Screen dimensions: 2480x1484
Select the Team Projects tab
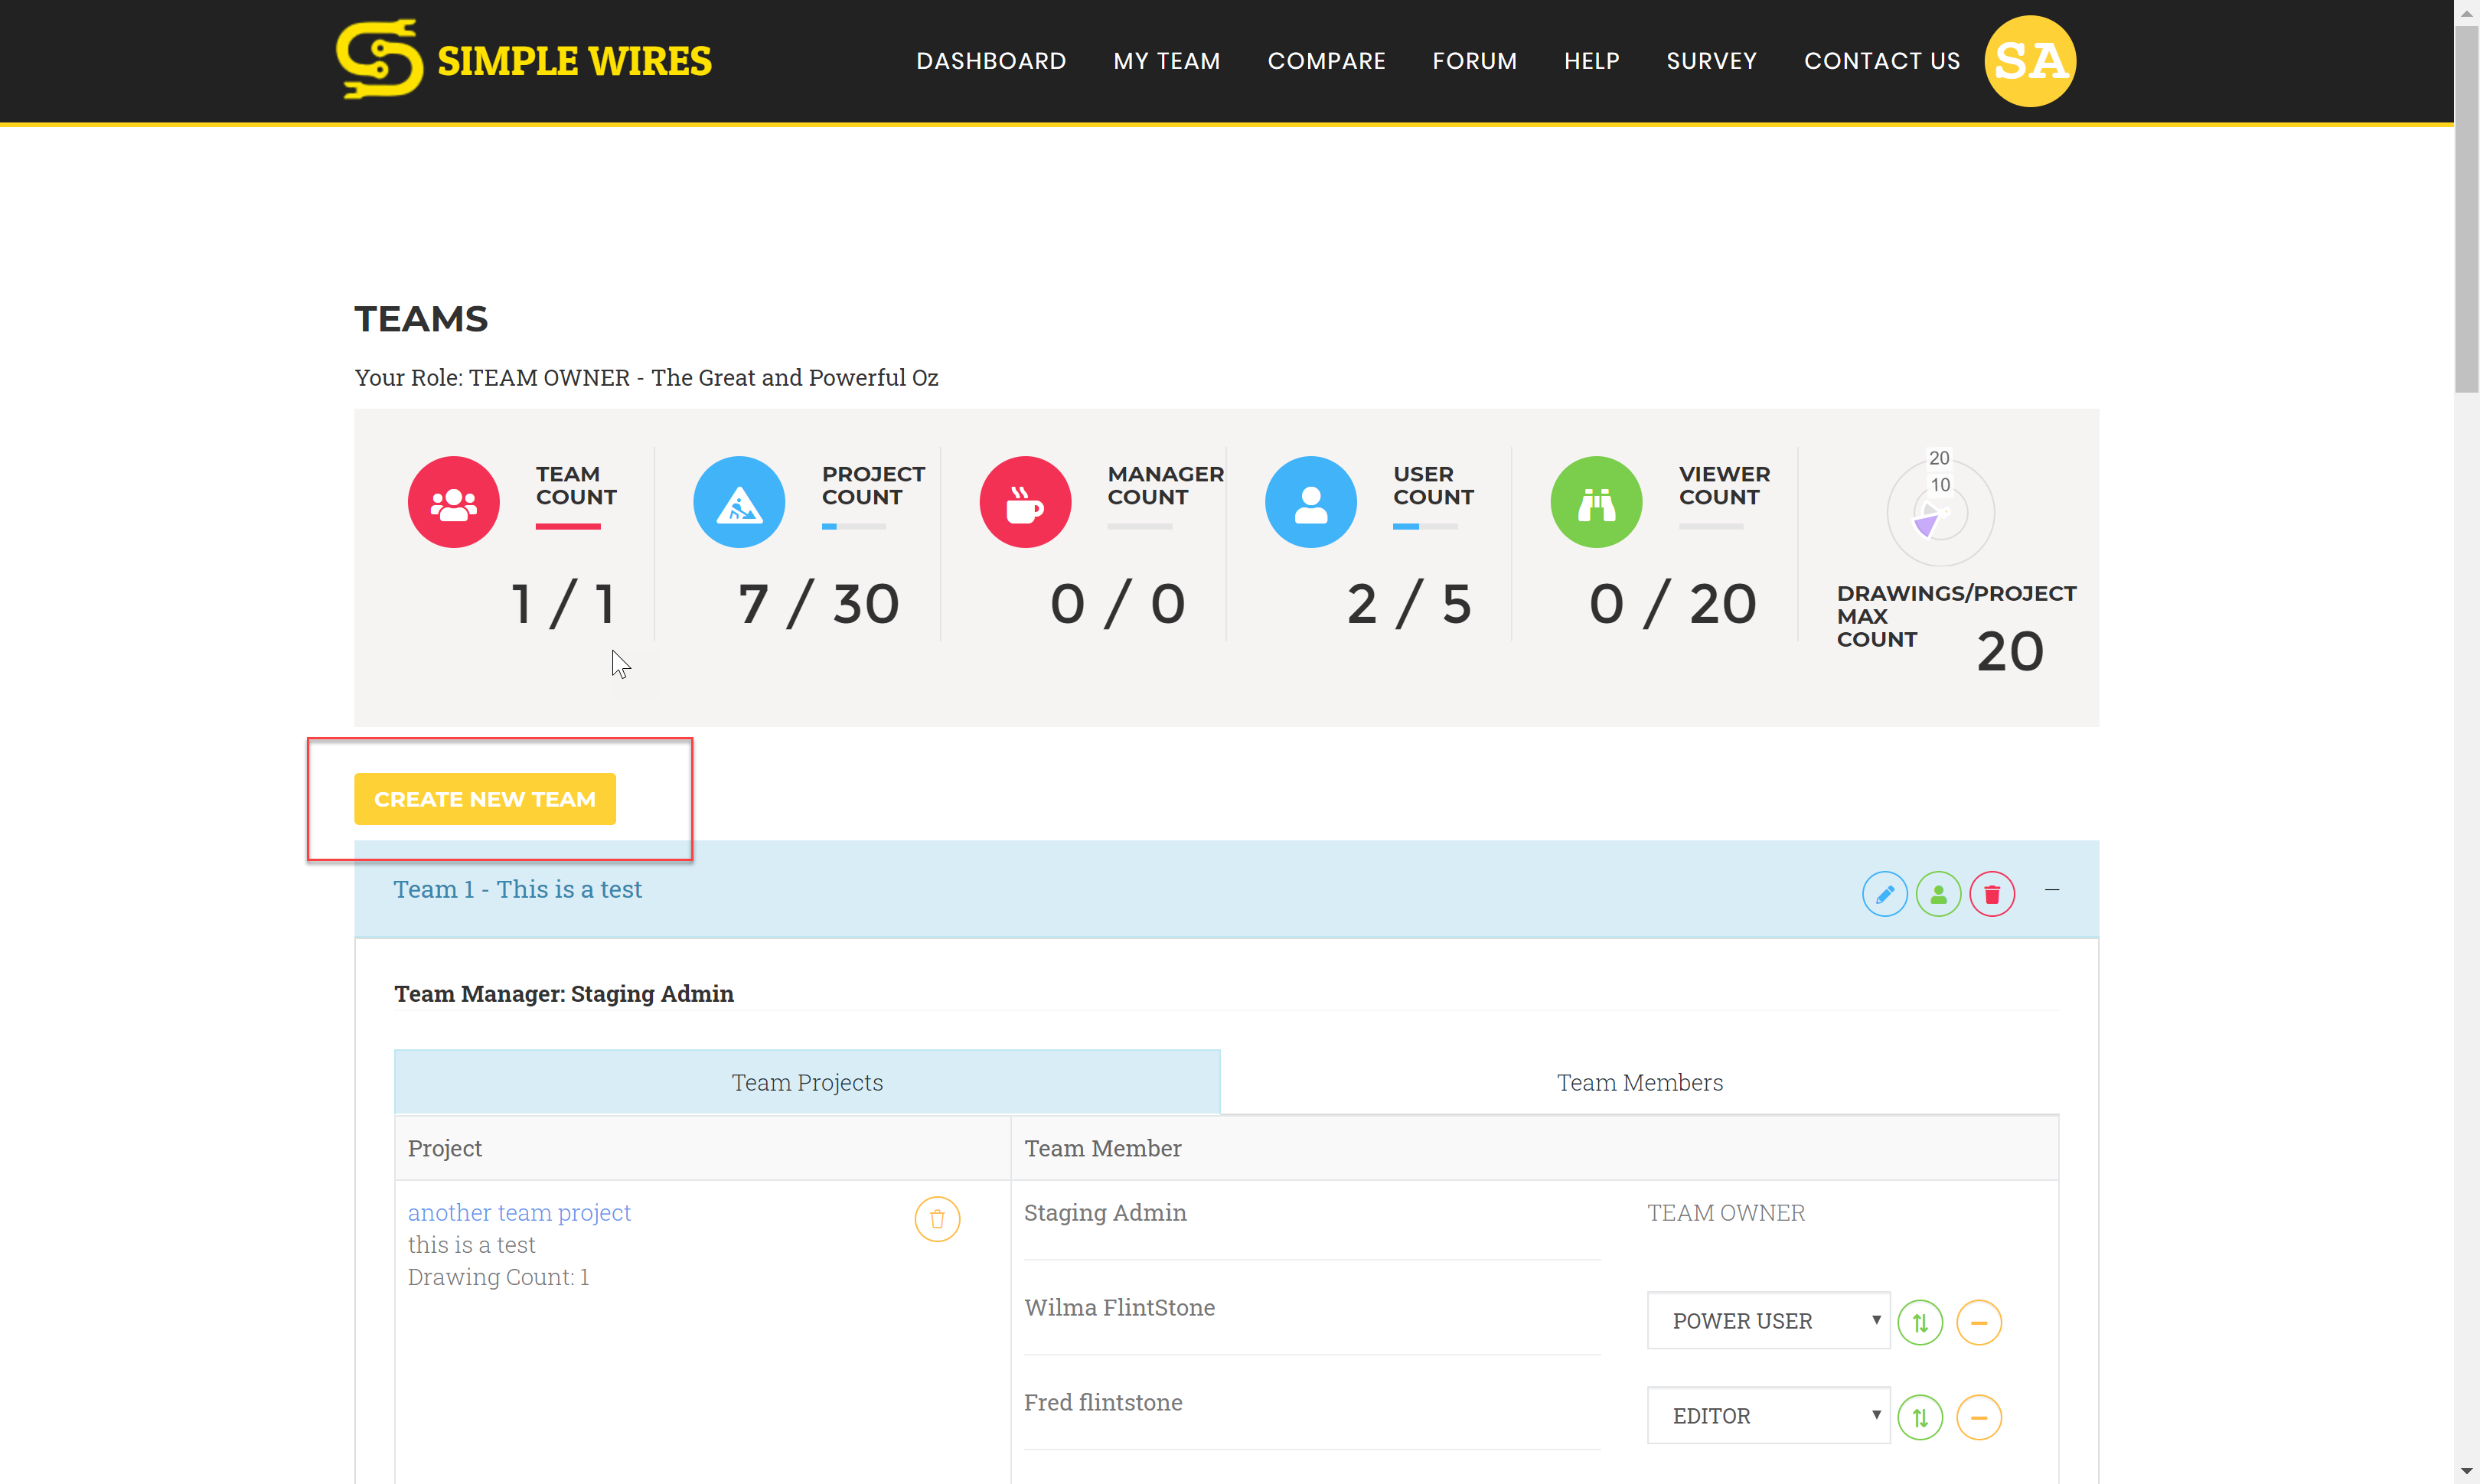pos(807,1083)
